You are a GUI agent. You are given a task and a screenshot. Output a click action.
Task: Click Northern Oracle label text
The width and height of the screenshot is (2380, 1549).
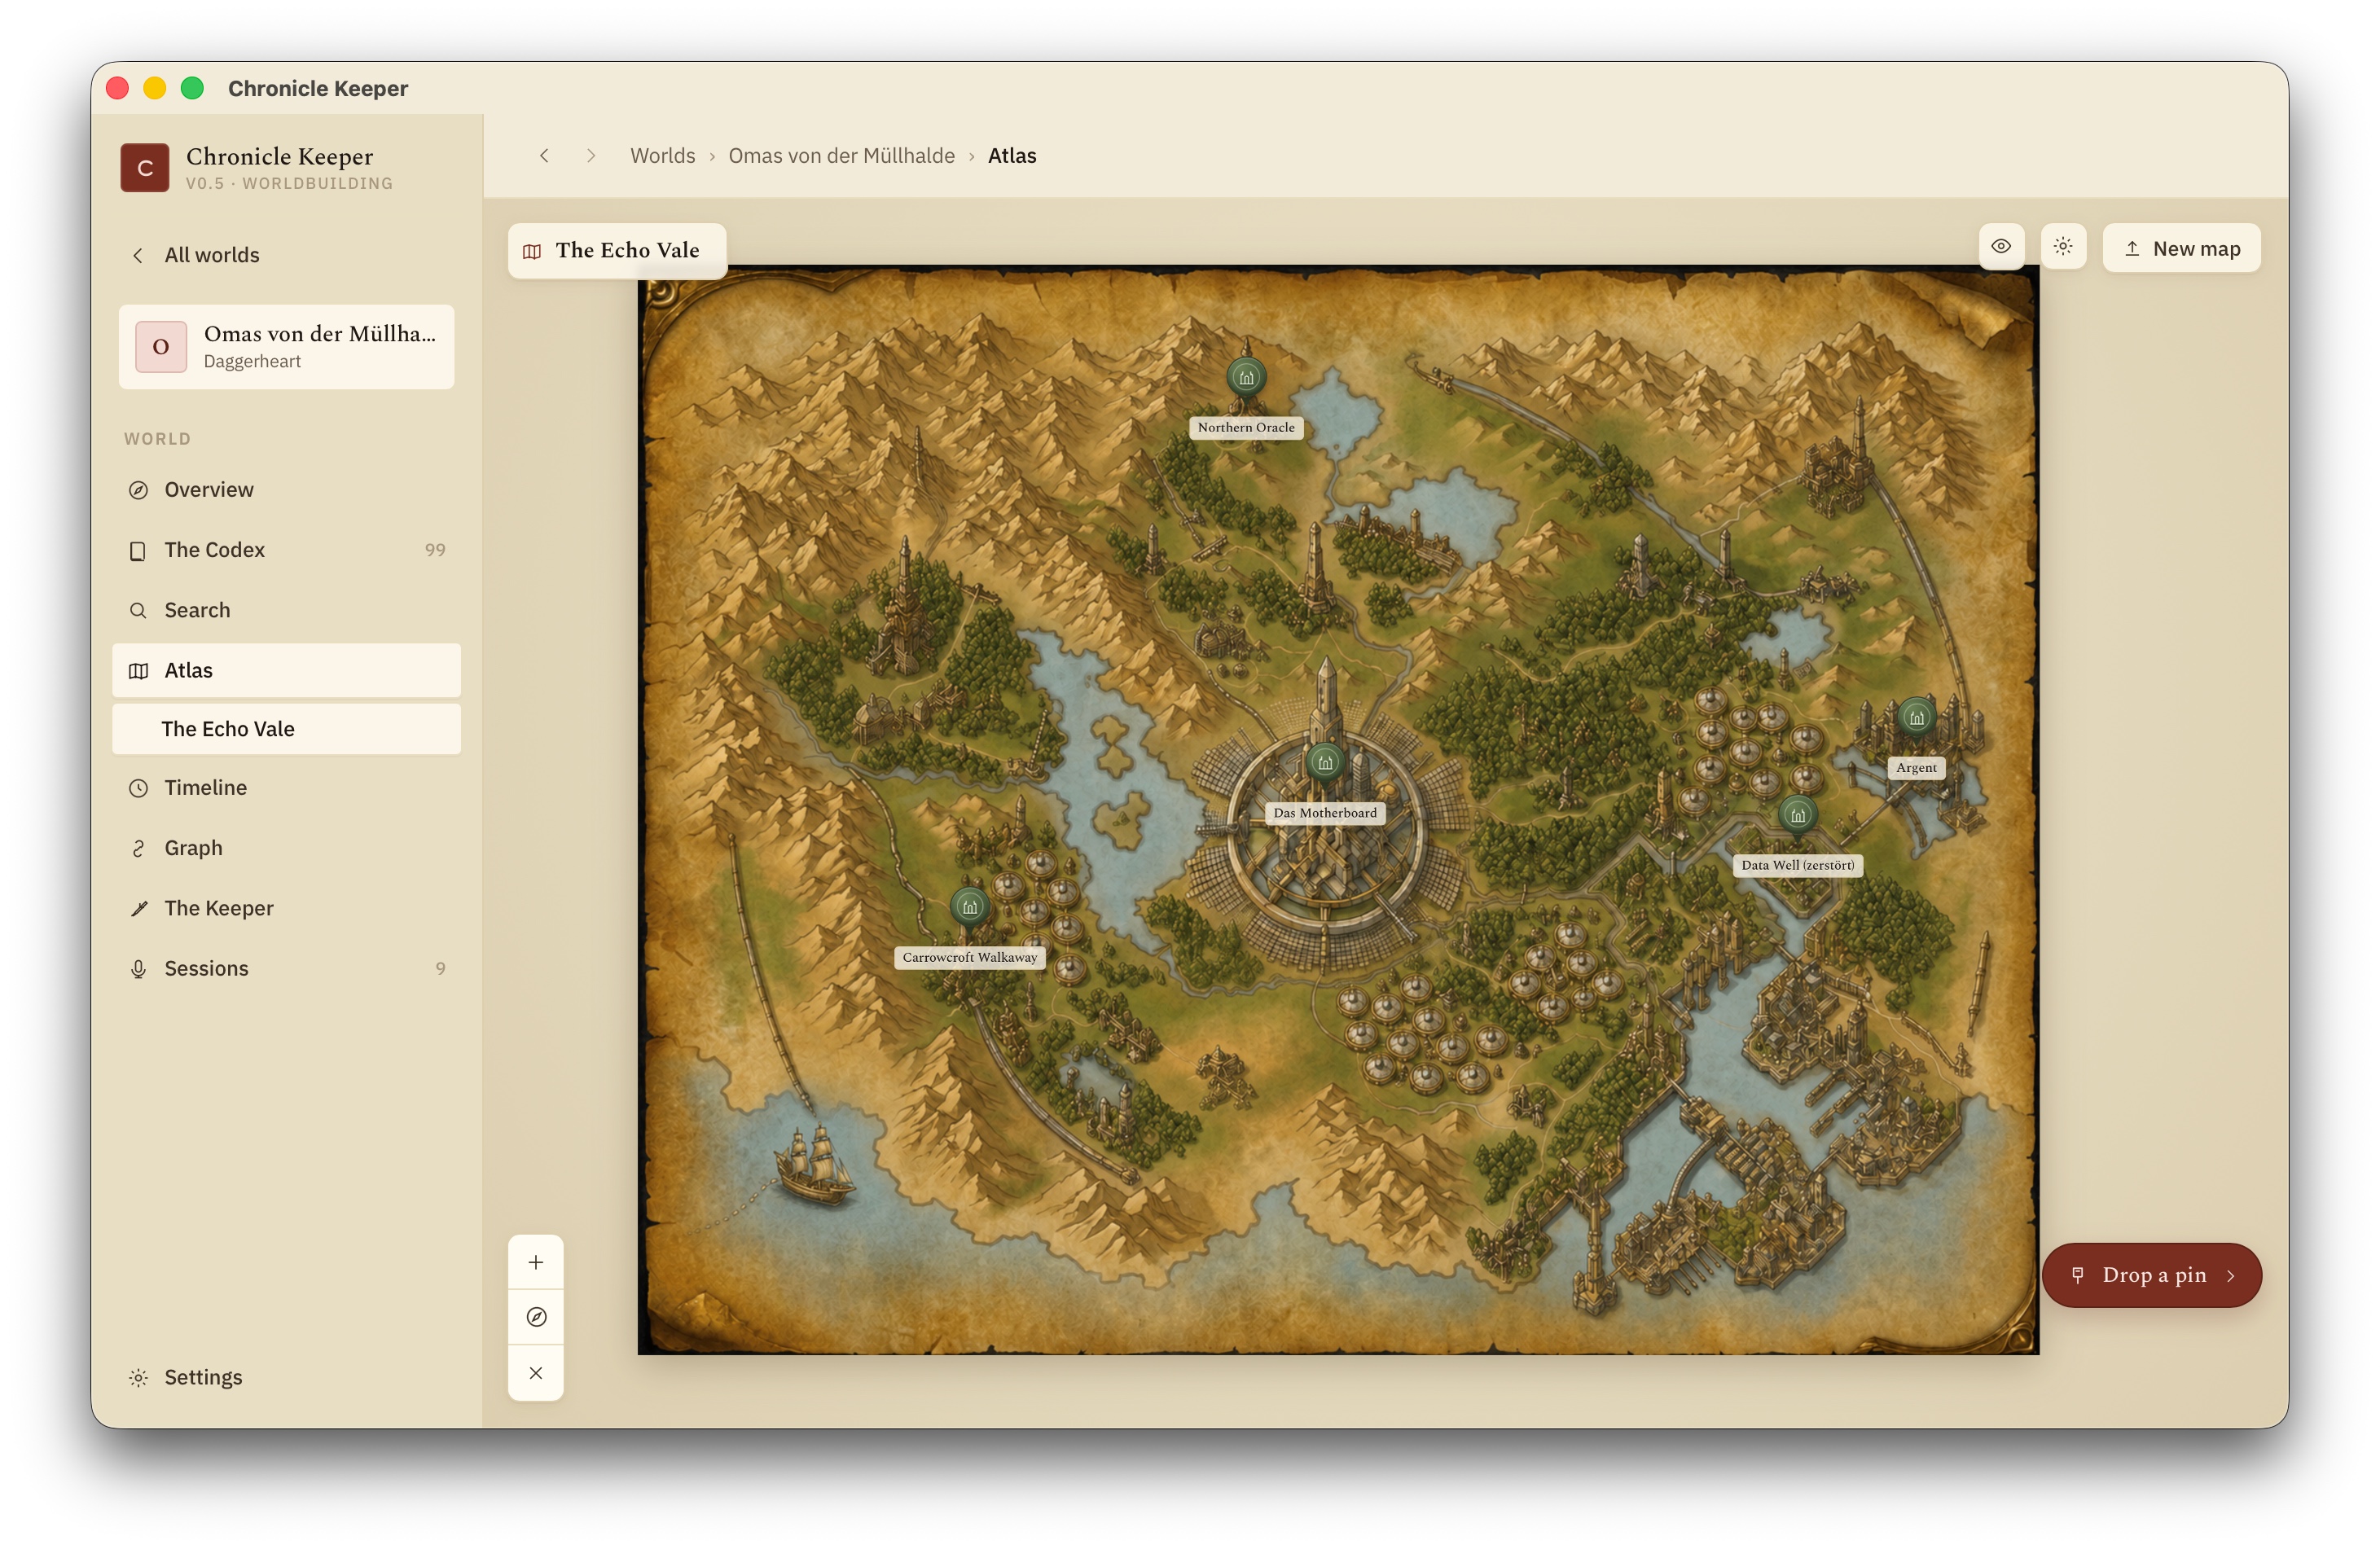(x=1246, y=427)
